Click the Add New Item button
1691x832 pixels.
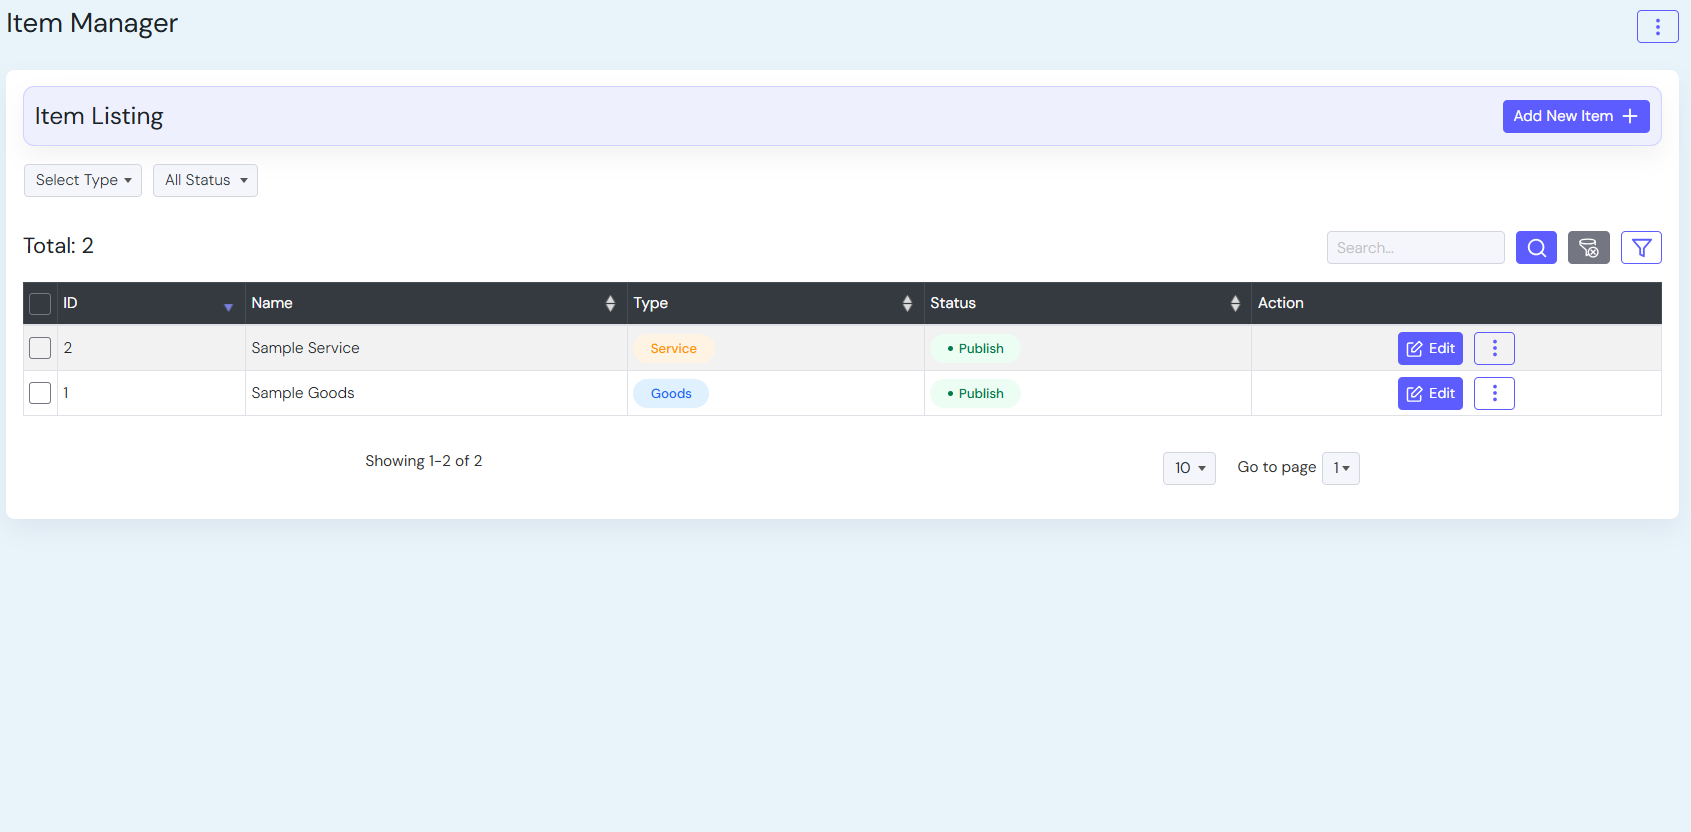point(1575,116)
